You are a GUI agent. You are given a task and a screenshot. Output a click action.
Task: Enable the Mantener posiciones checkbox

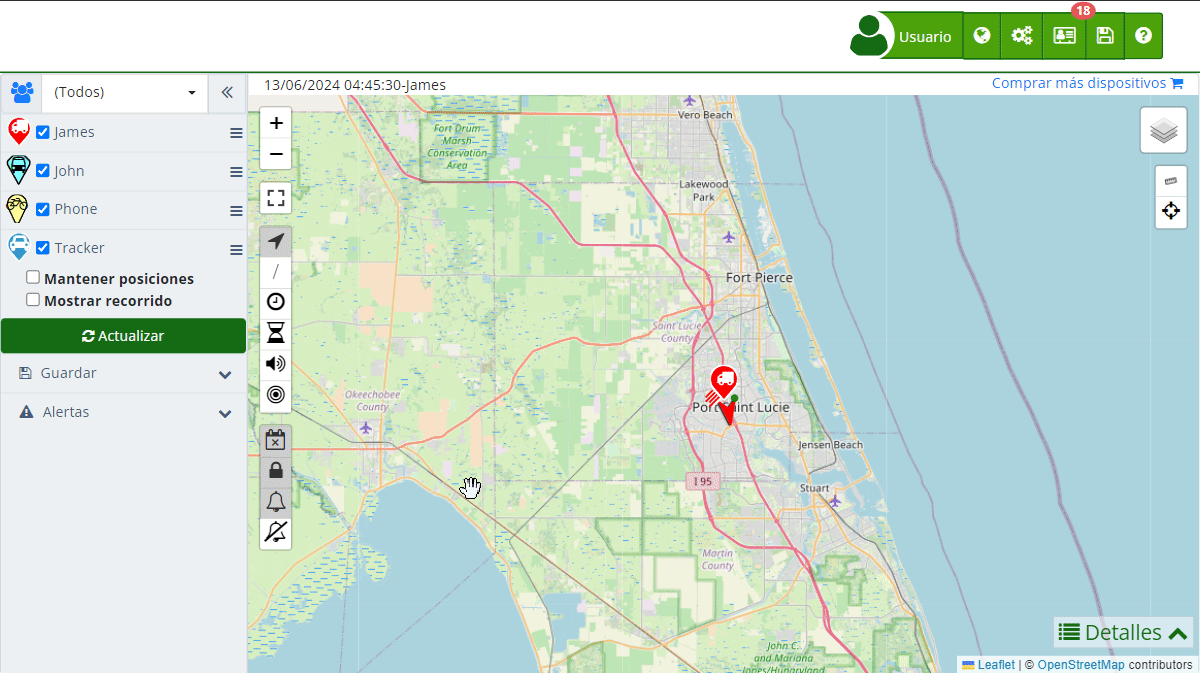point(33,278)
